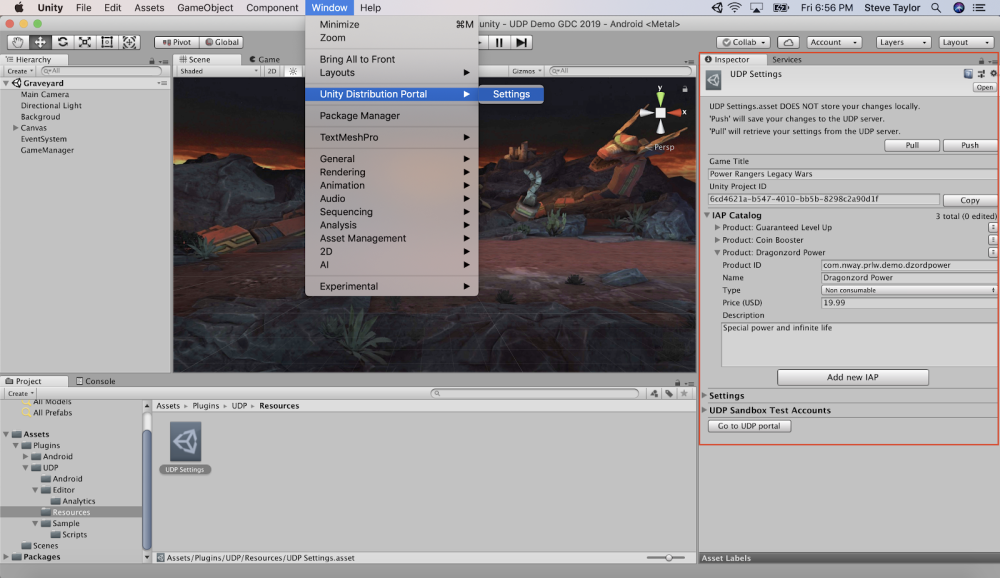
Task: Click the Step forward playback button
Action: click(x=522, y=42)
